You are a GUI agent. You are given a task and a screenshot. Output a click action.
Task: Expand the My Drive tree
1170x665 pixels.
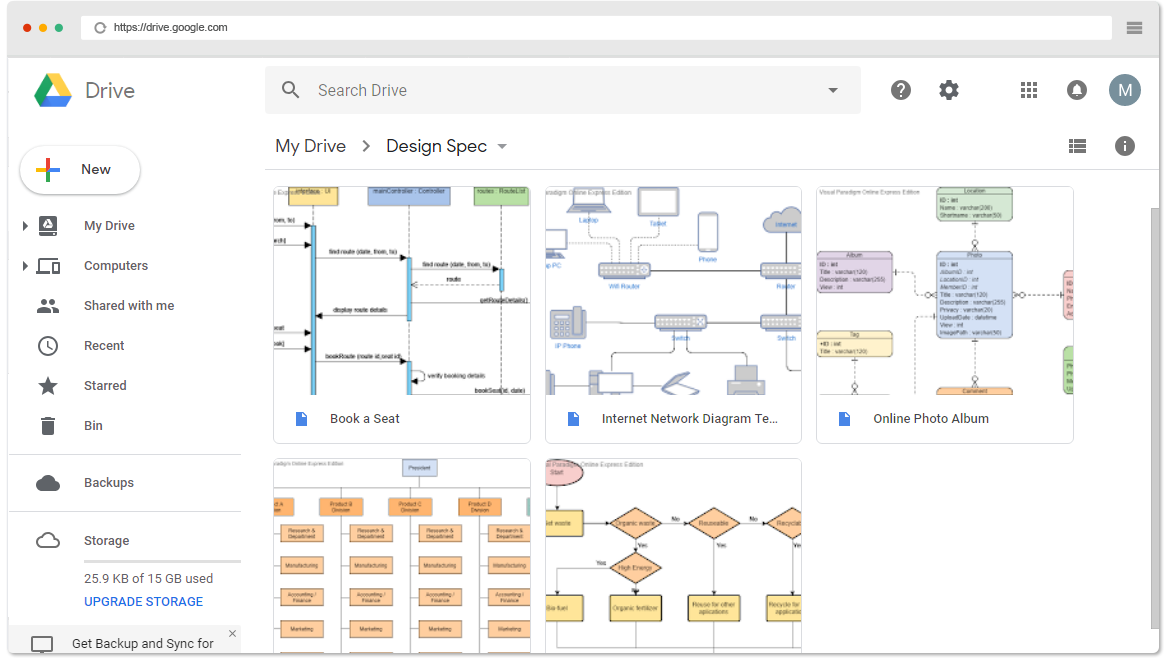click(25, 225)
